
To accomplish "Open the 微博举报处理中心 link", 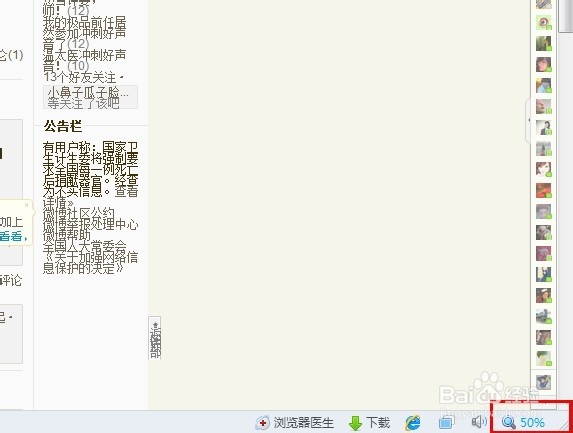I will [x=91, y=224].
